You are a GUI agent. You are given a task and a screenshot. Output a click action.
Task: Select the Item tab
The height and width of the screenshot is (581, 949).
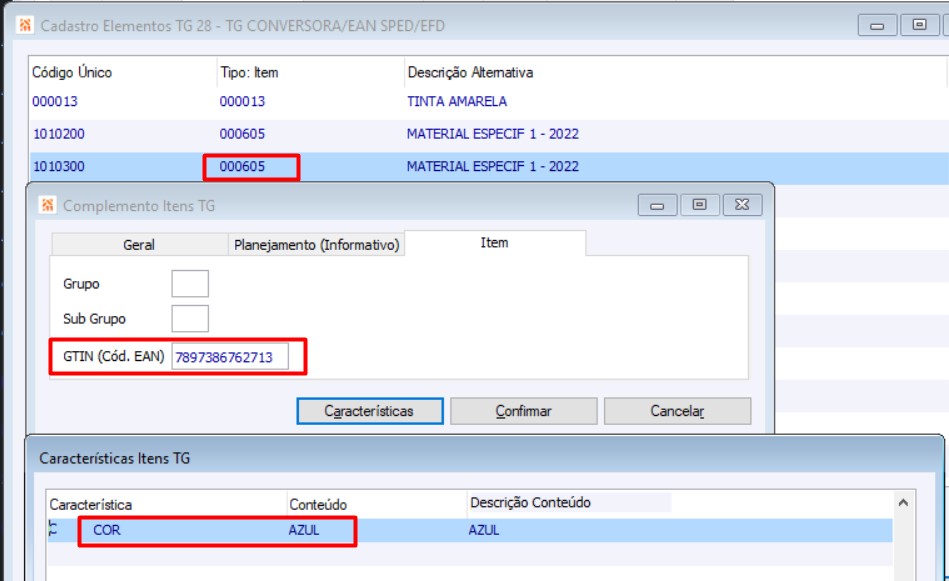point(494,243)
